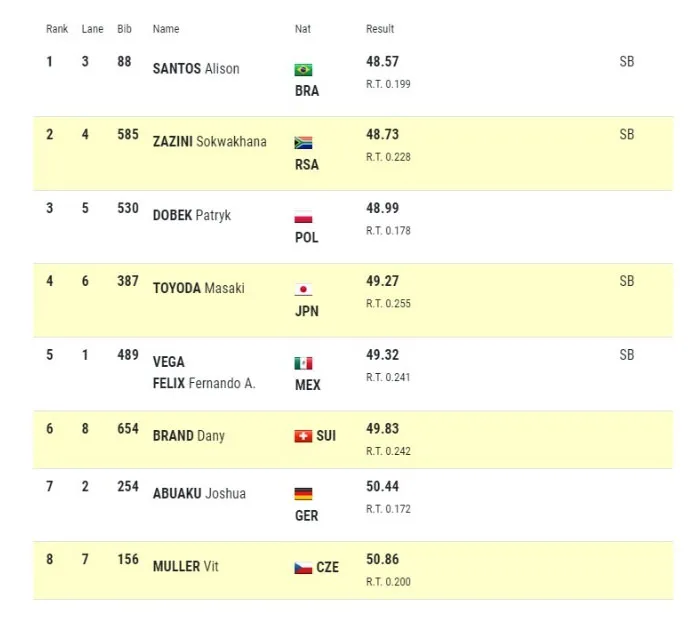The width and height of the screenshot is (694, 623).
Task: Click the Japan flag icon
Action: tap(303, 289)
